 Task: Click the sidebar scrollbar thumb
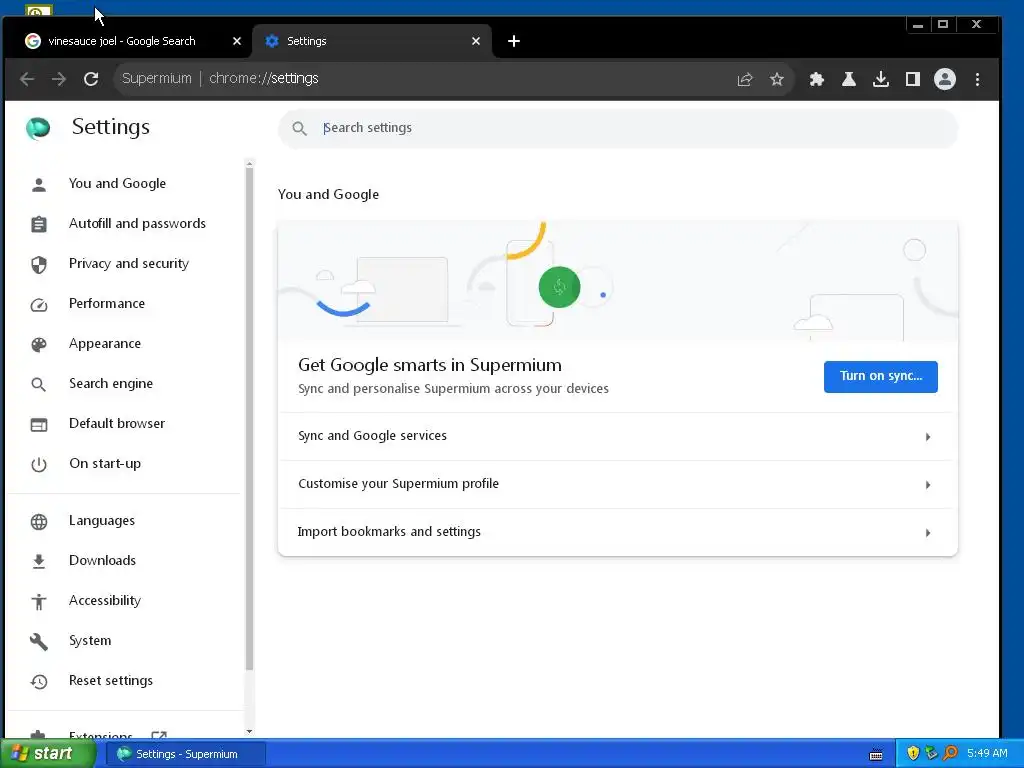[x=249, y=418]
